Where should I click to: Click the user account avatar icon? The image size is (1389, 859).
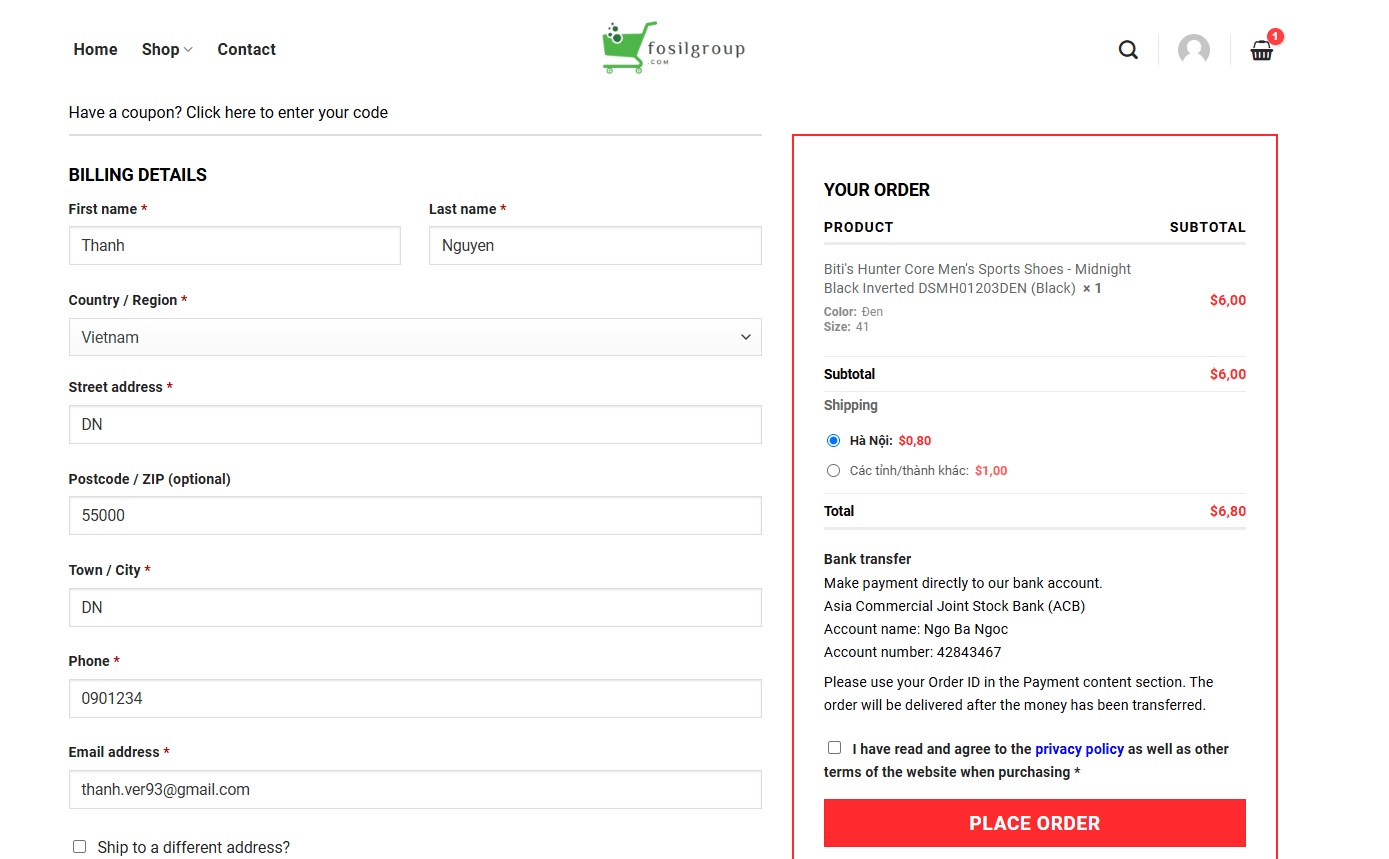pyautogui.click(x=1194, y=50)
